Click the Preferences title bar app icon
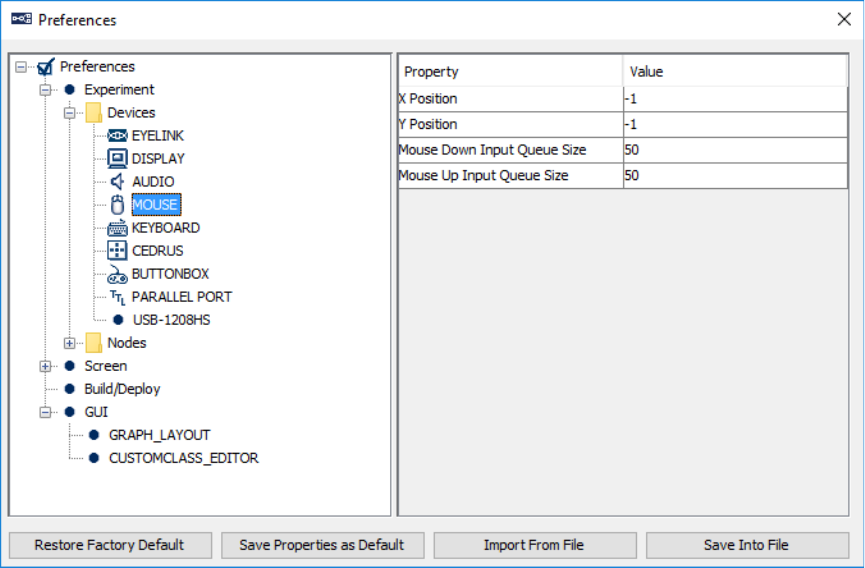Viewport: 865px width, 568px height. [22, 19]
